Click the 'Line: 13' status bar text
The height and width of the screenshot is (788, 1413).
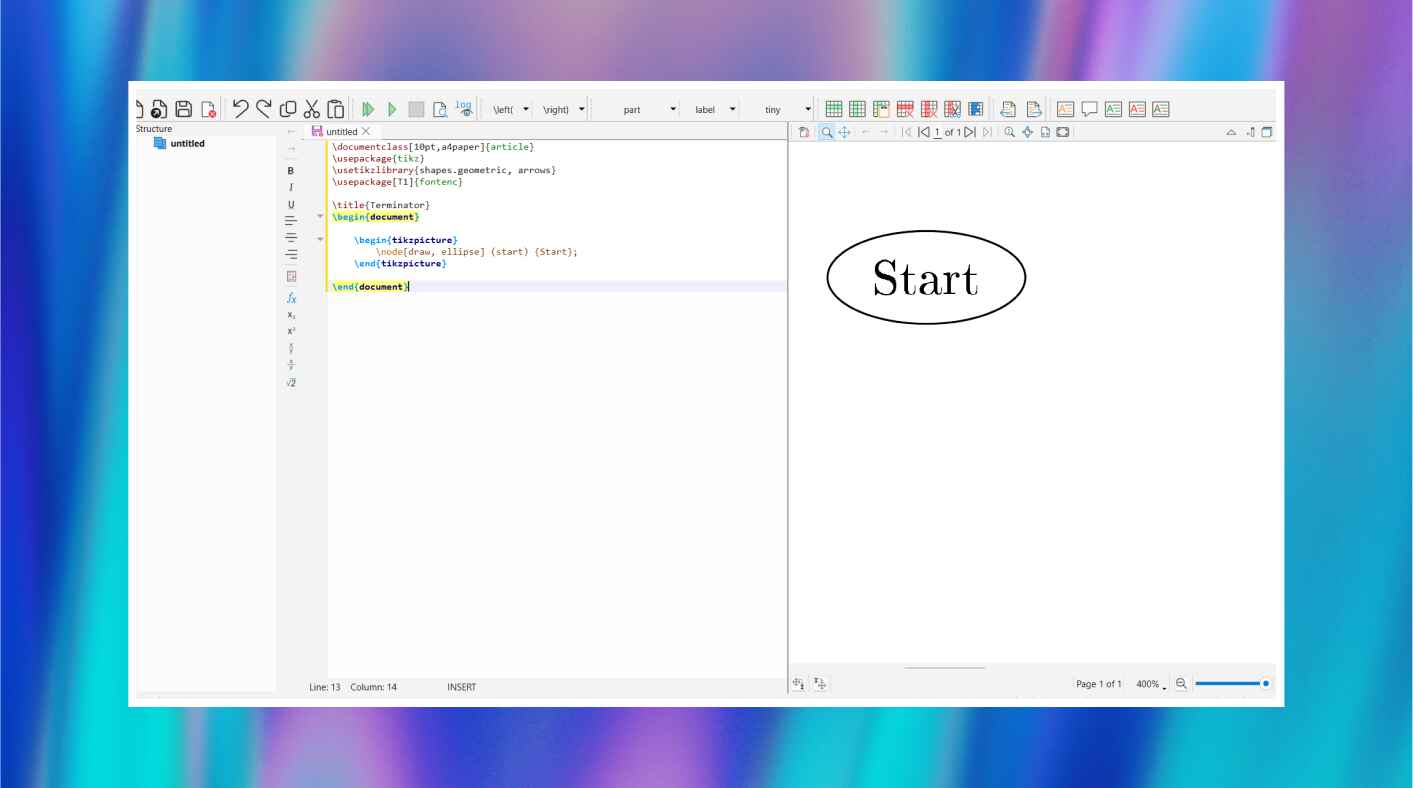(x=325, y=687)
